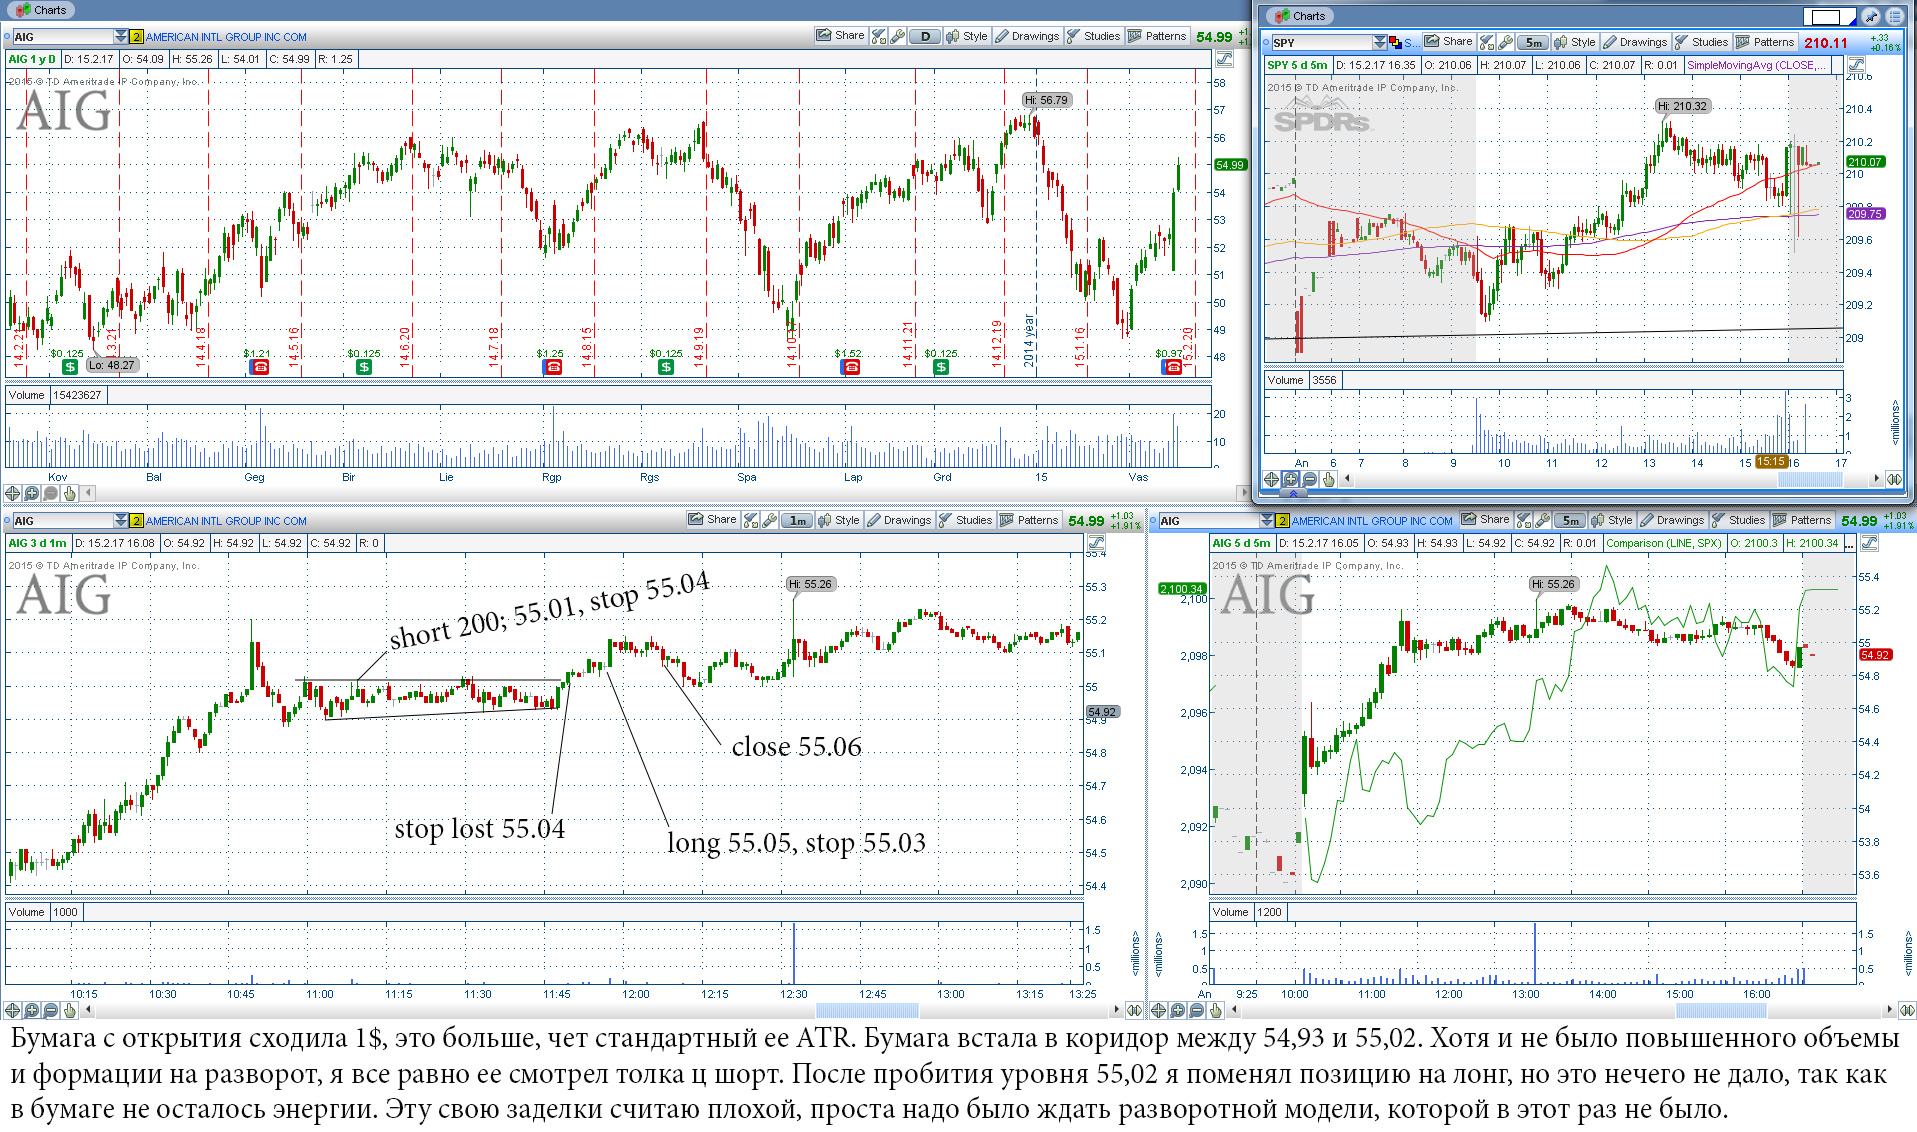The image size is (1917, 1132).
Task: Open Patterns in the SPY chart window
Action: 1765,42
